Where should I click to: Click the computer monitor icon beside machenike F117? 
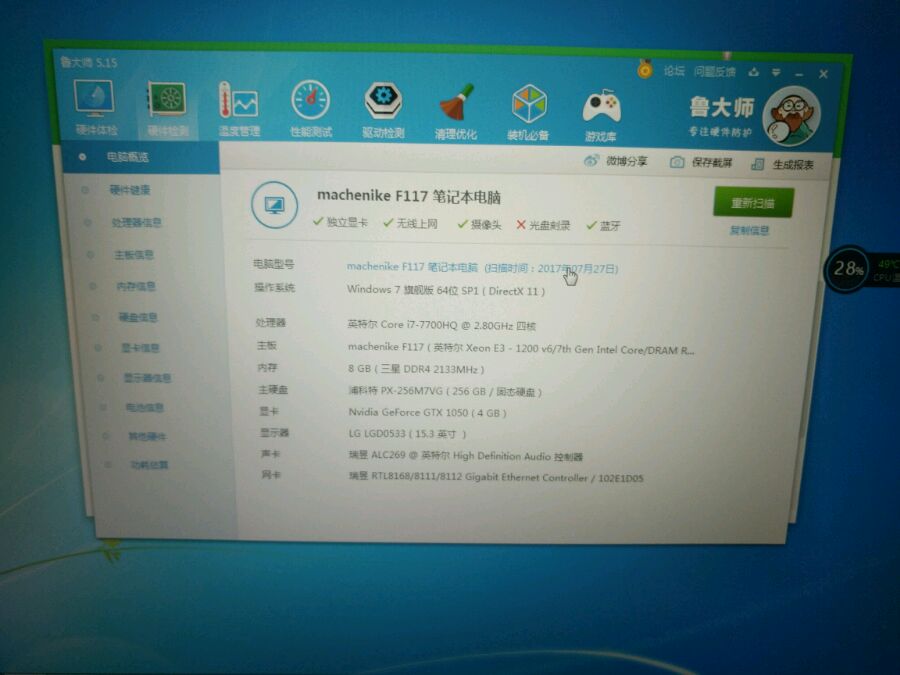(274, 205)
